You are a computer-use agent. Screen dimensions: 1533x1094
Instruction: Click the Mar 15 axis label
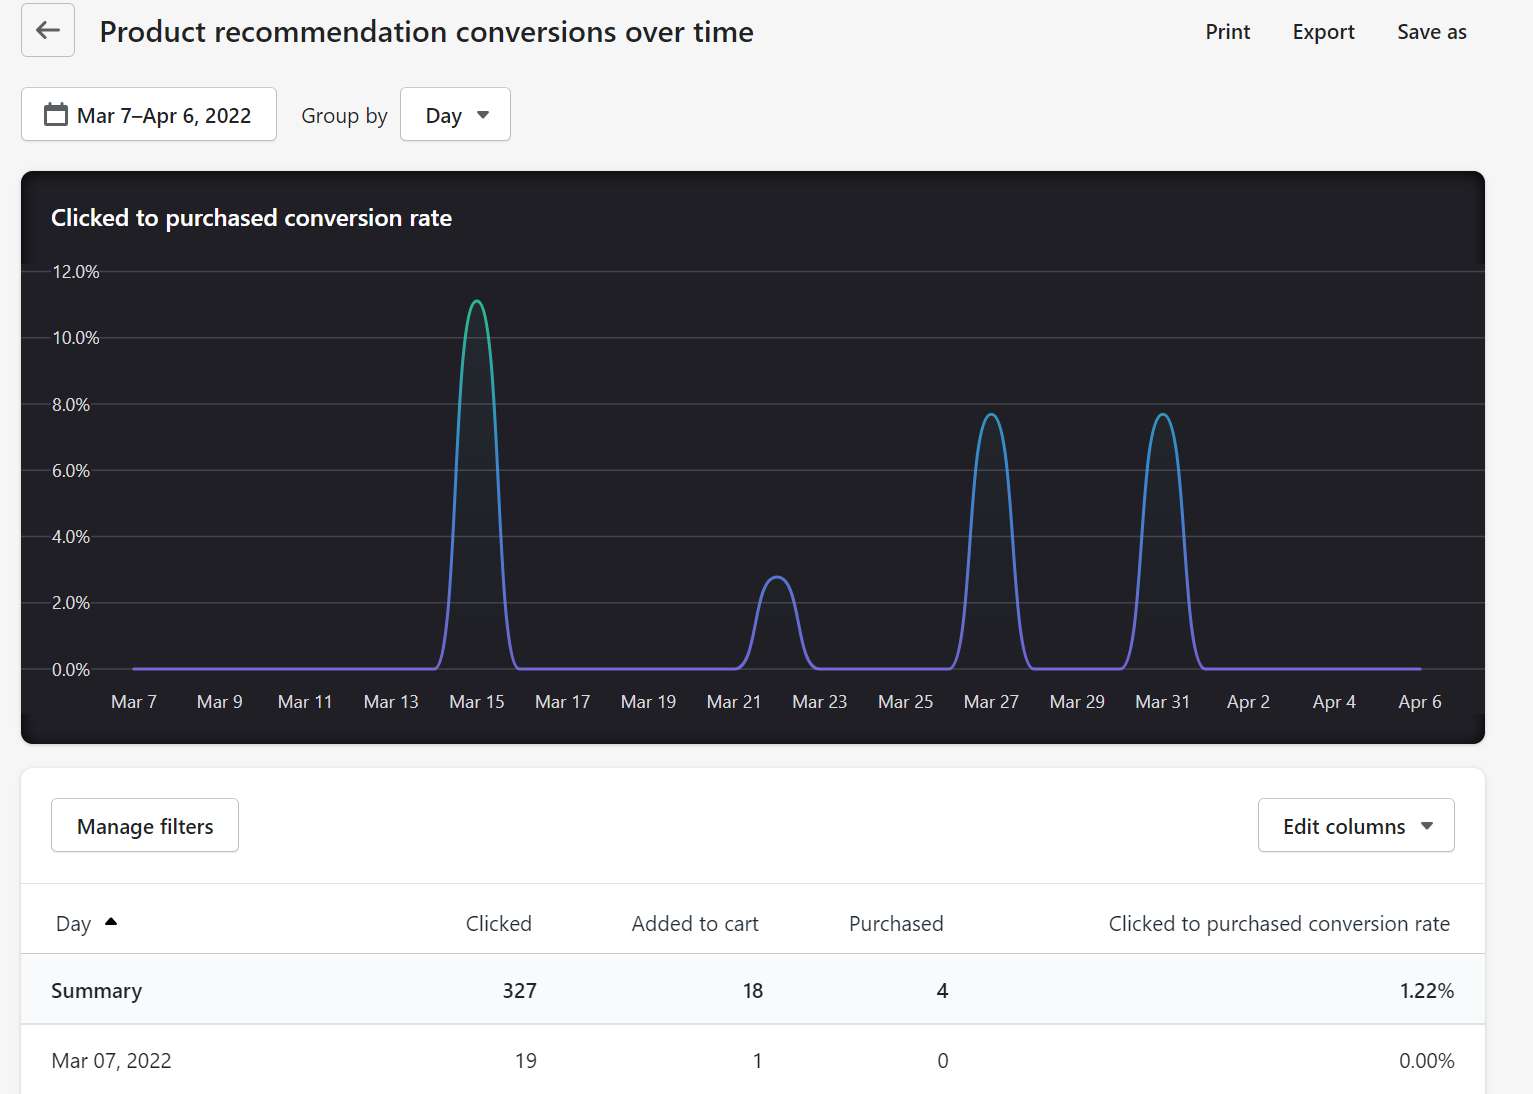[477, 702]
